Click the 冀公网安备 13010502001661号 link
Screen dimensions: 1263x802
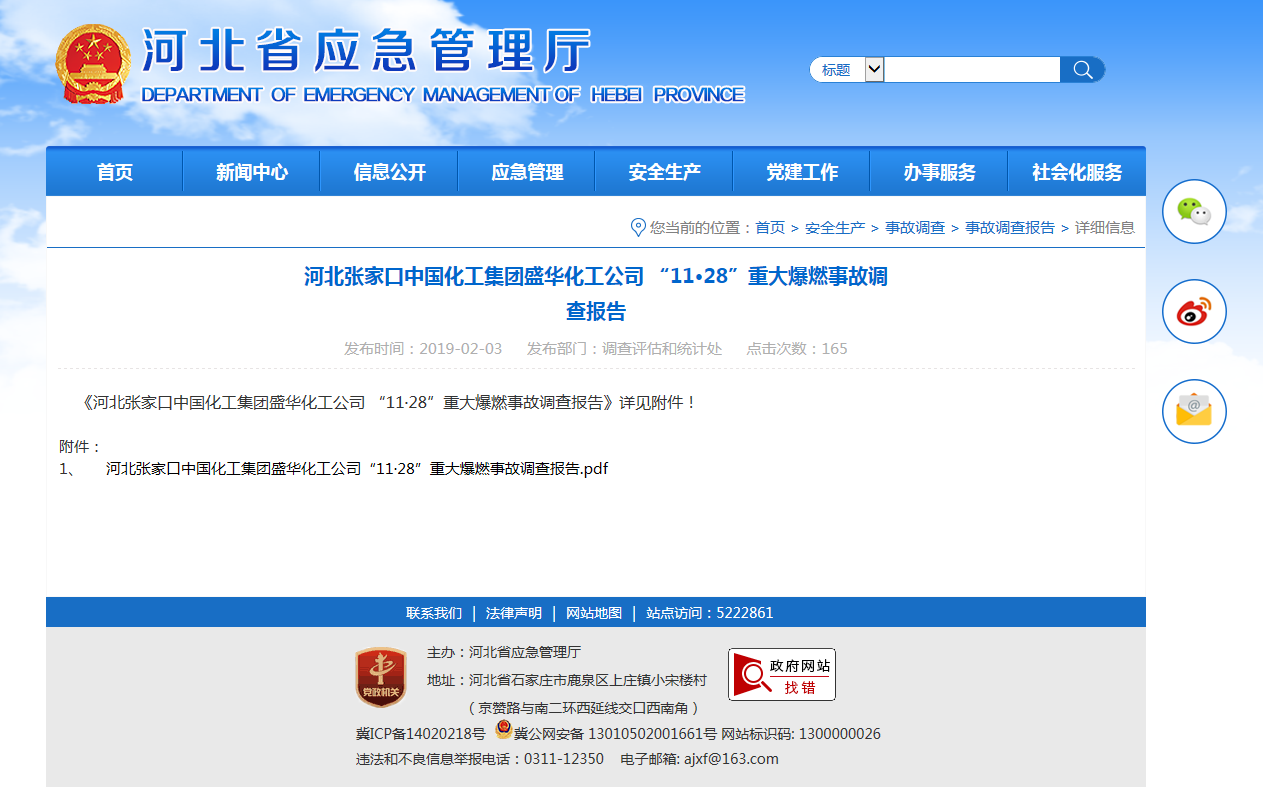coord(615,734)
